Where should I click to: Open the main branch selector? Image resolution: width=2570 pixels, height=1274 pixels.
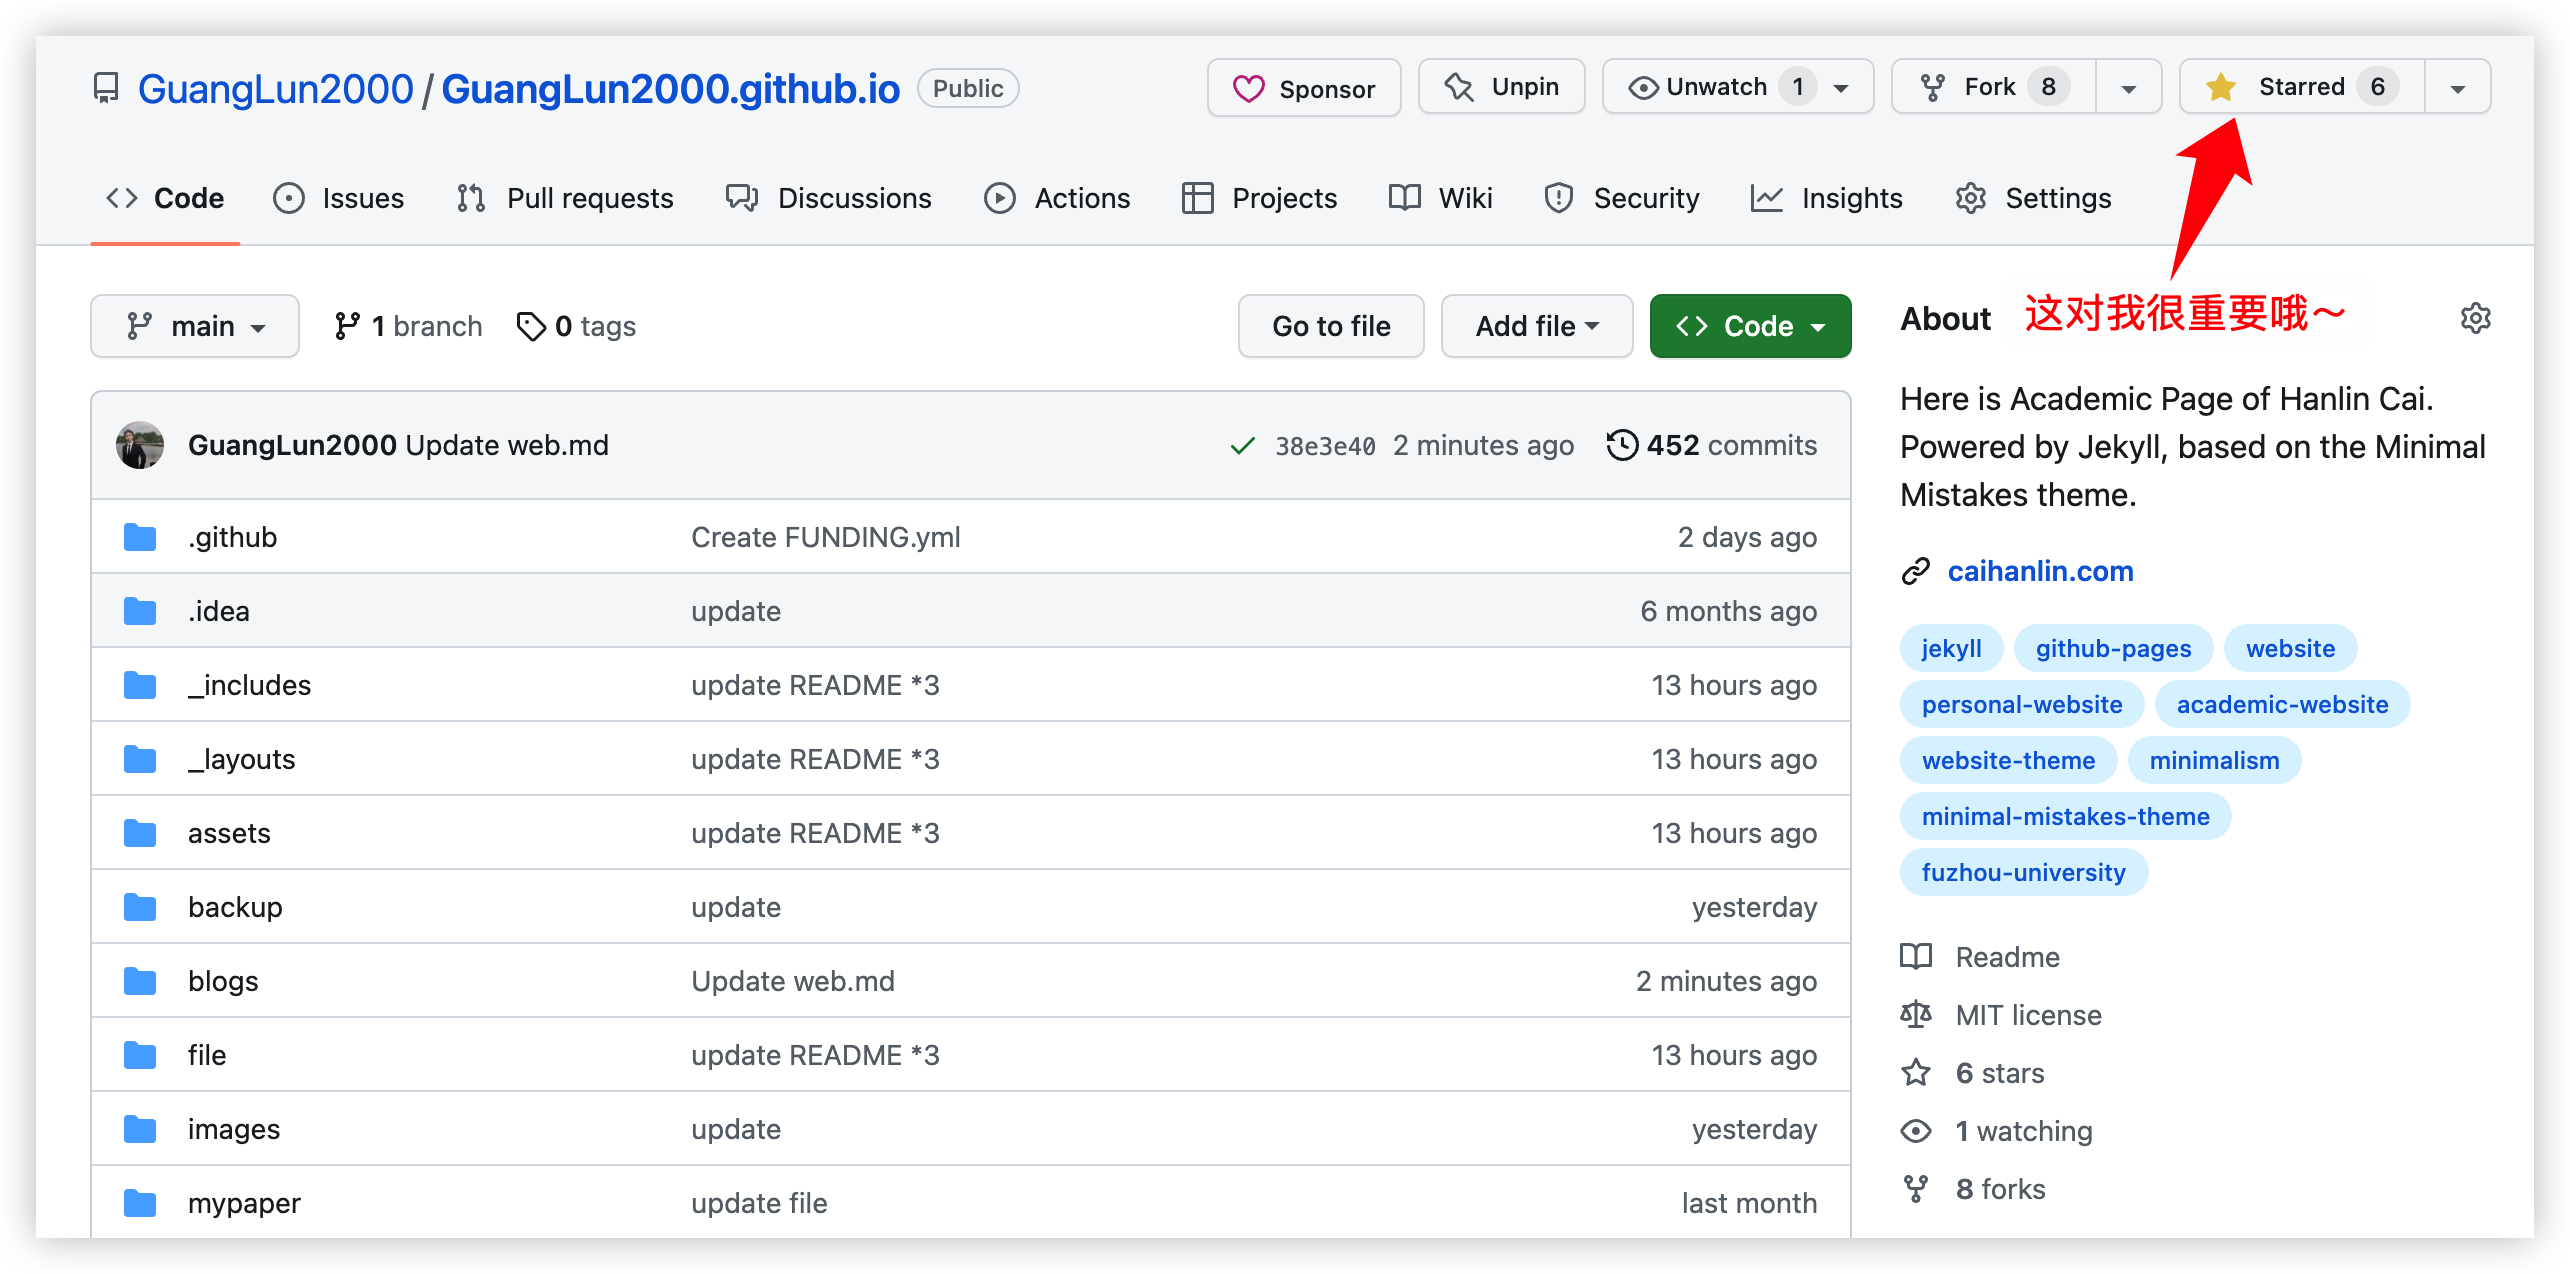coord(195,325)
